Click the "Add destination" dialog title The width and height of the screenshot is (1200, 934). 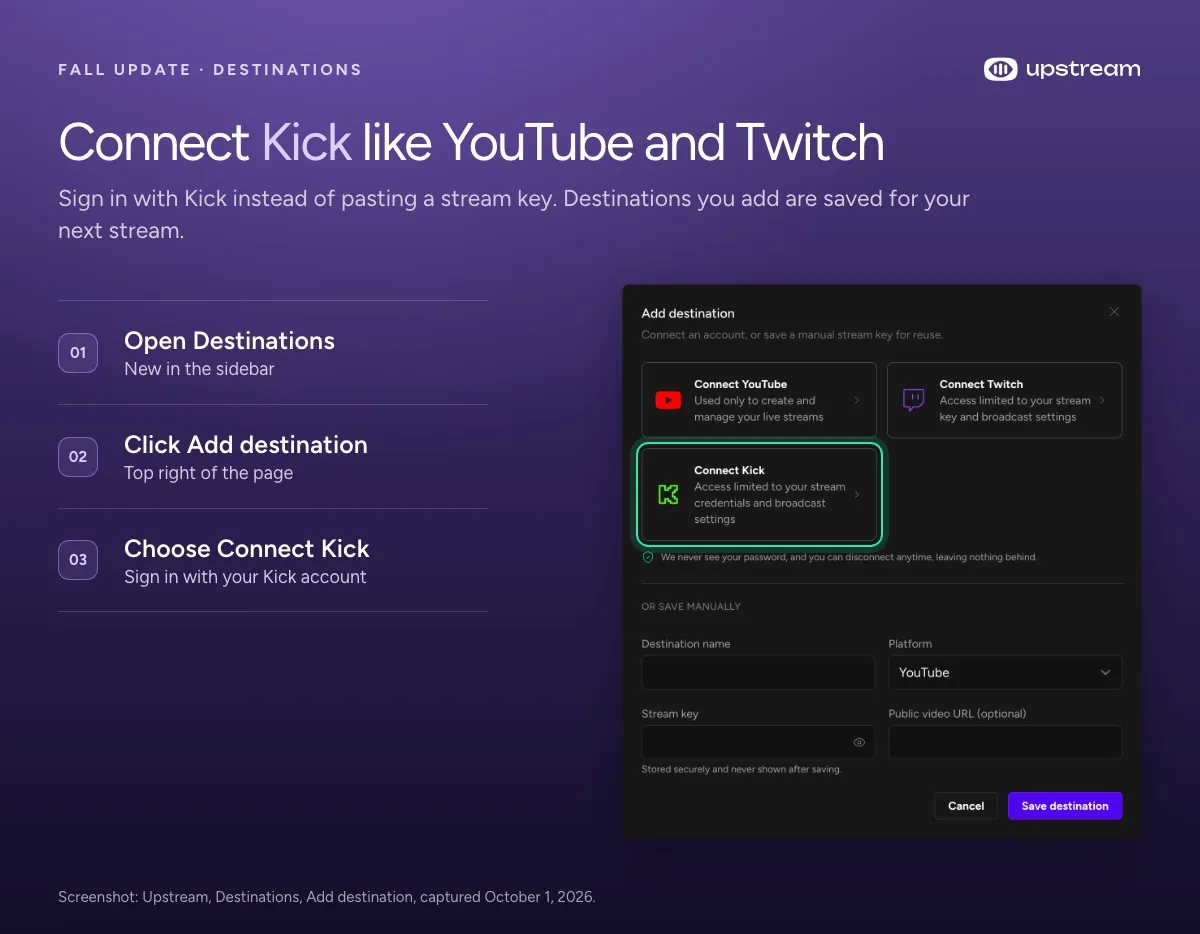point(688,313)
